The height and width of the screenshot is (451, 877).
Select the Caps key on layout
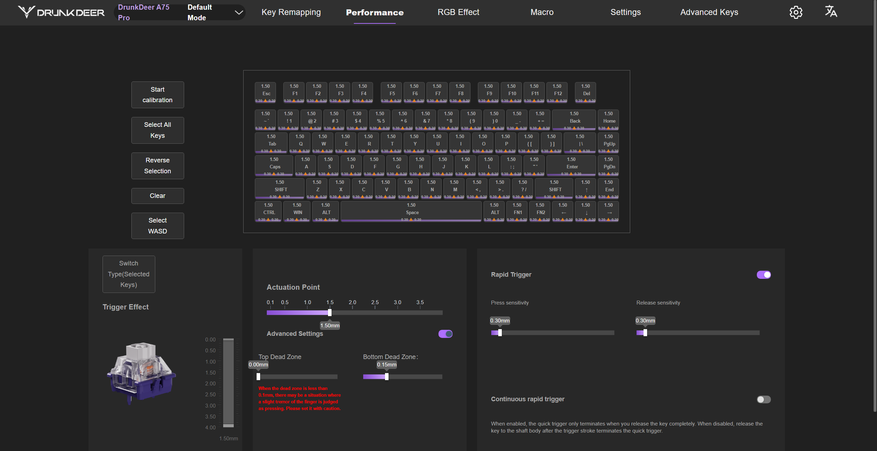274,165
